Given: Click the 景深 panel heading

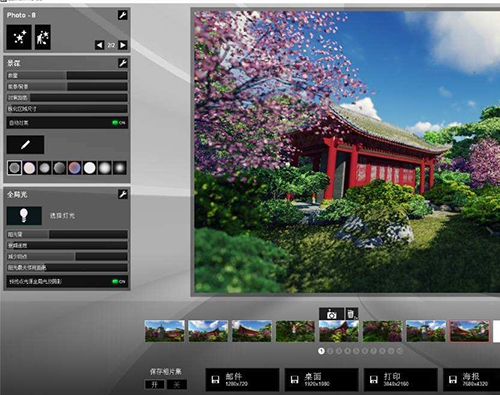Looking at the screenshot, I should pyautogui.click(x=14, y=63).
